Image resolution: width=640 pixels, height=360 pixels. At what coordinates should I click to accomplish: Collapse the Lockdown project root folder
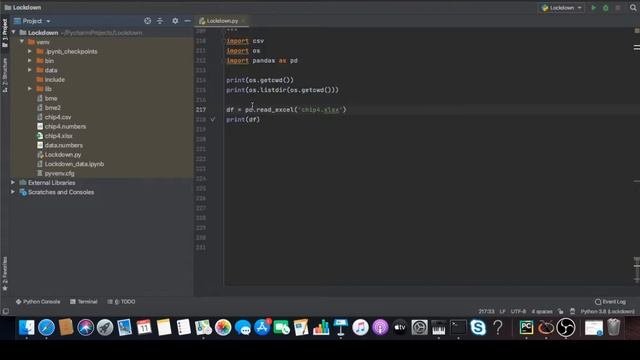[x=13, y=32]
